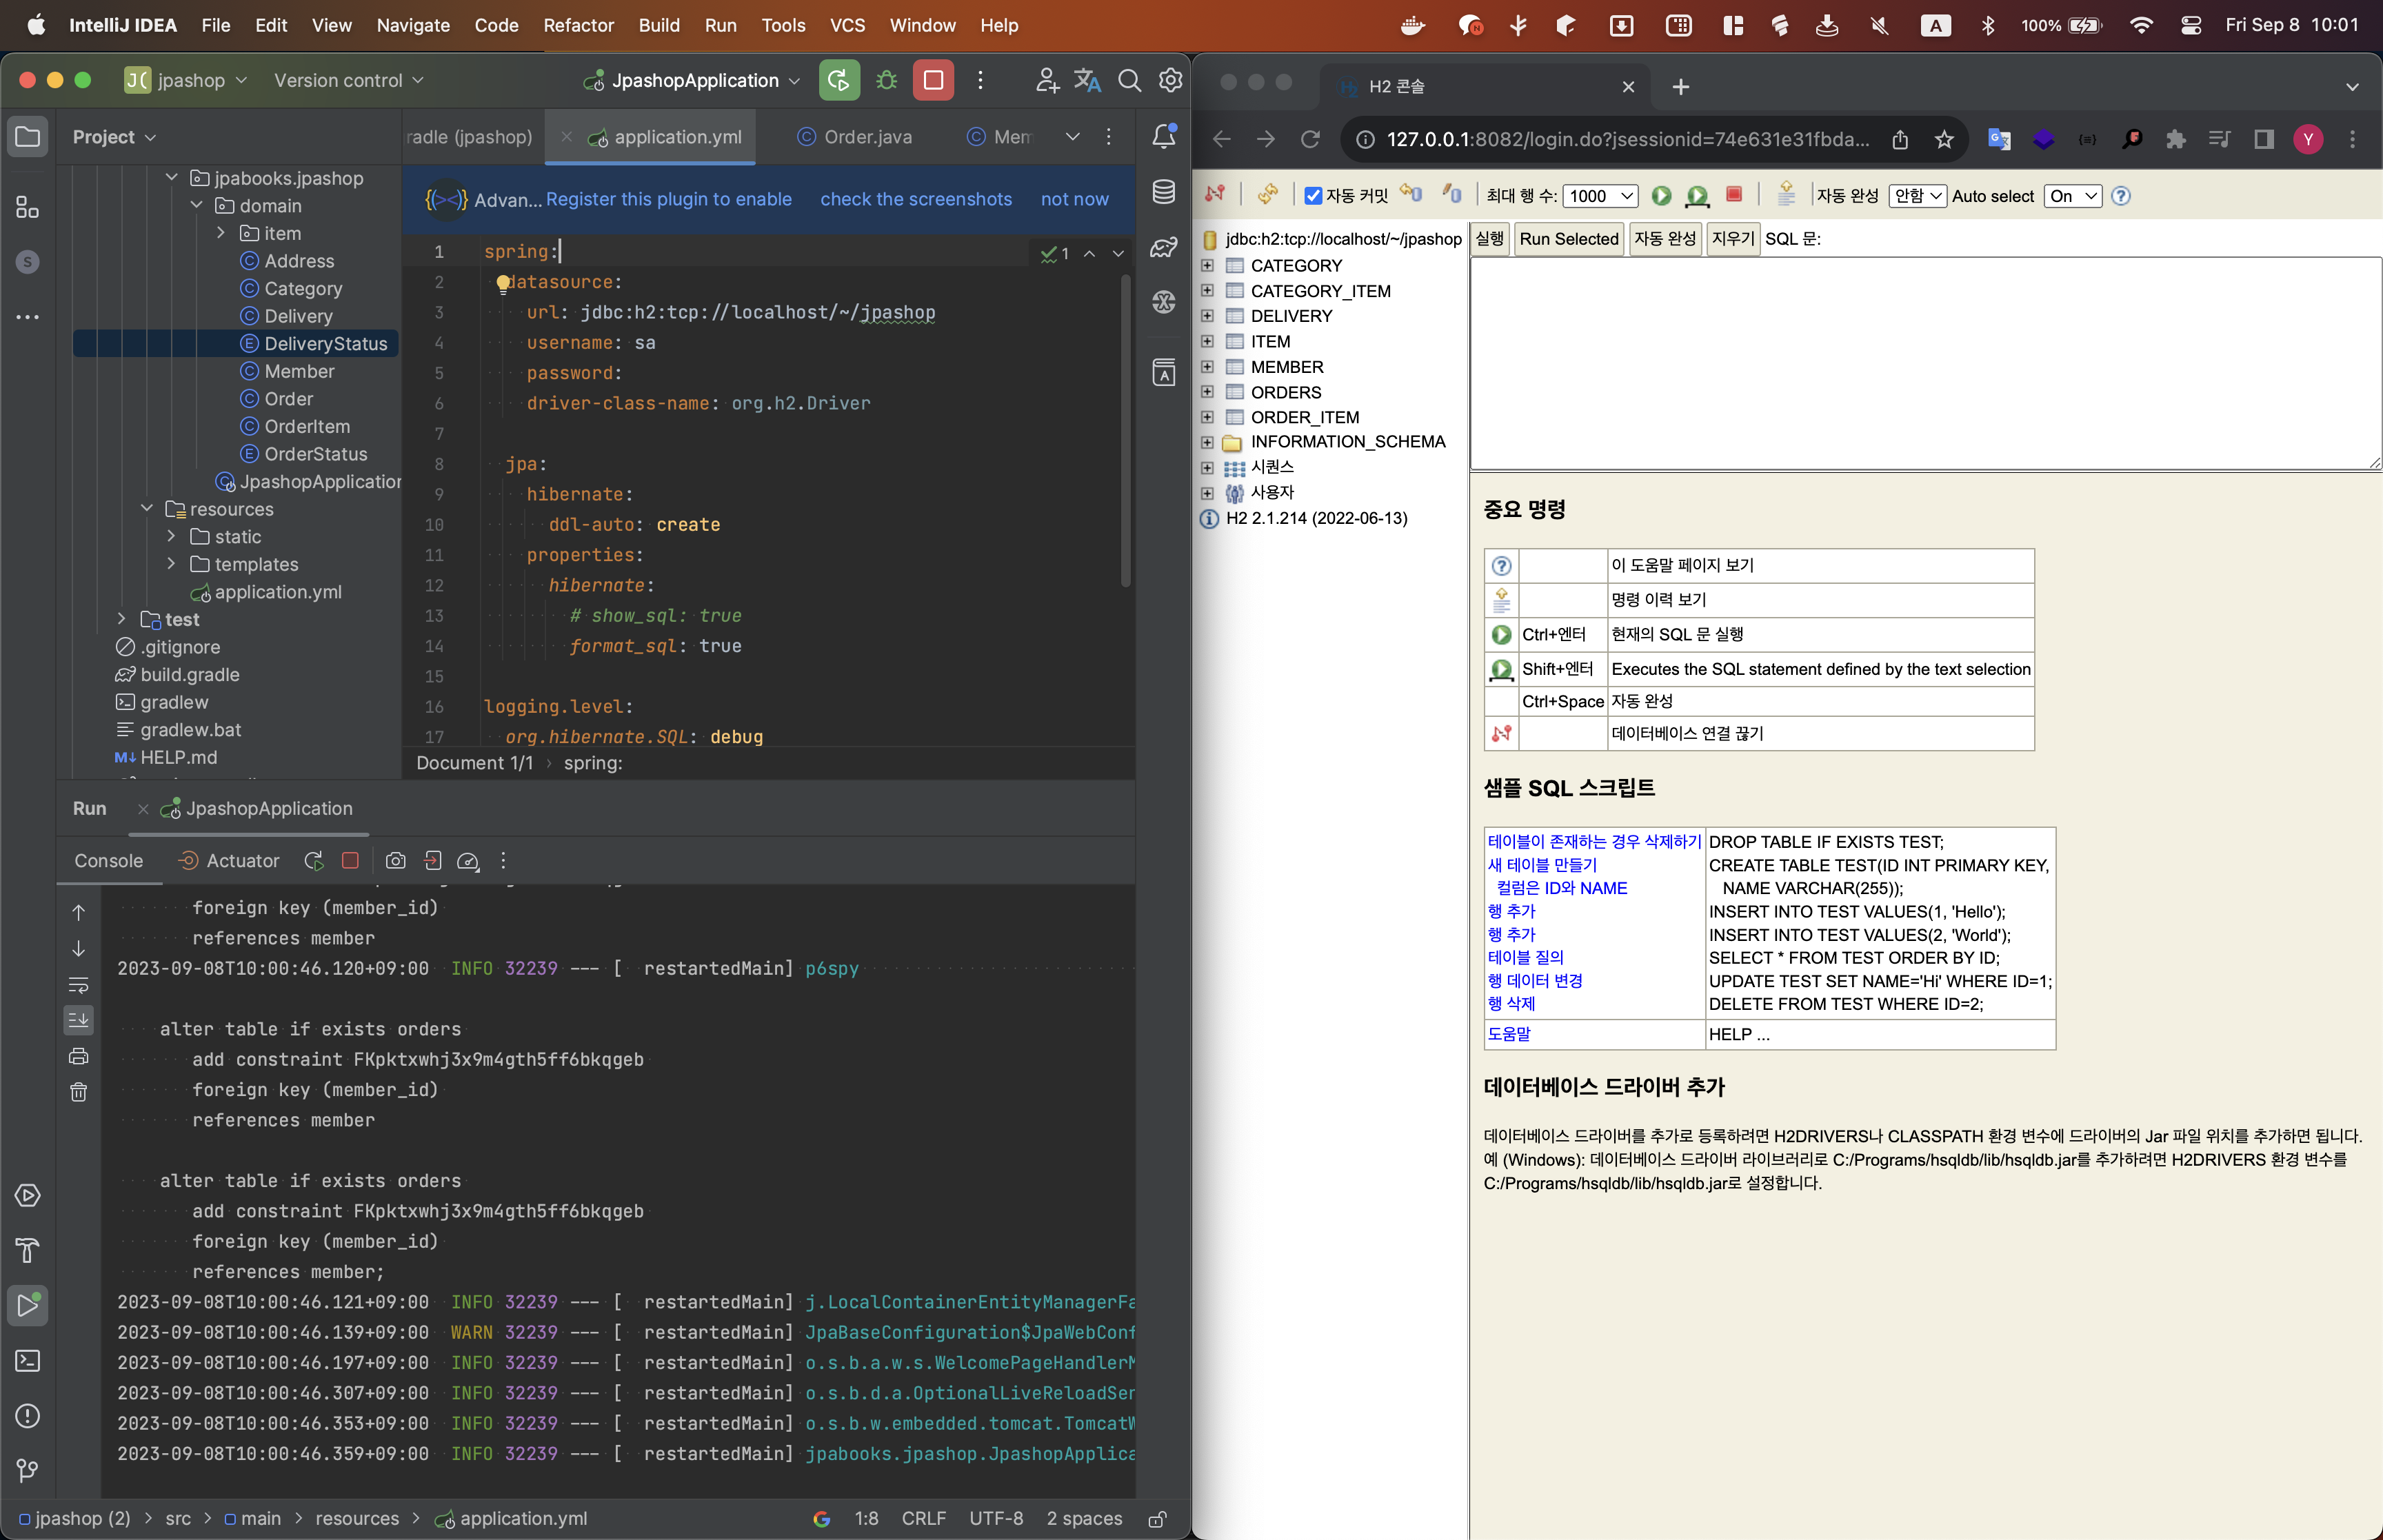Open Chrome extensions puzzle icon
The image size is (2383, 1540).
2175,139
